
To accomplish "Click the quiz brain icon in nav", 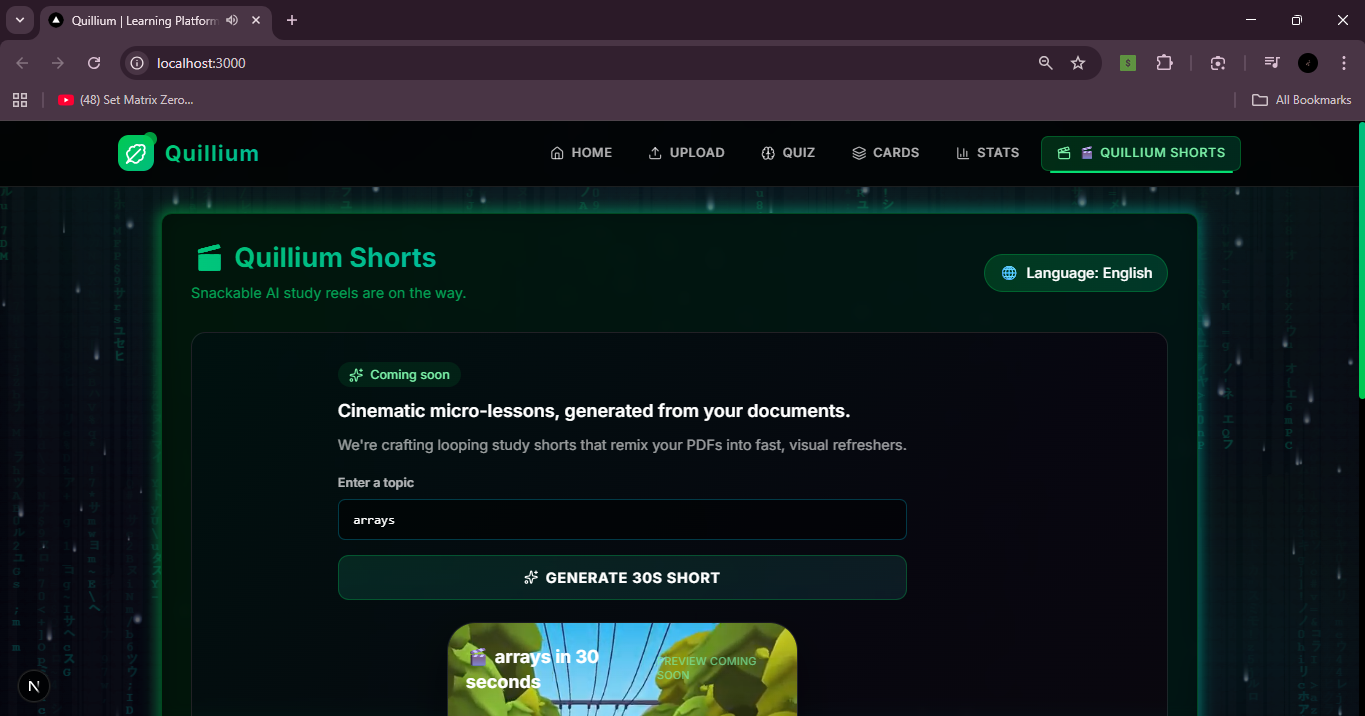I will (x=768, y=153).
